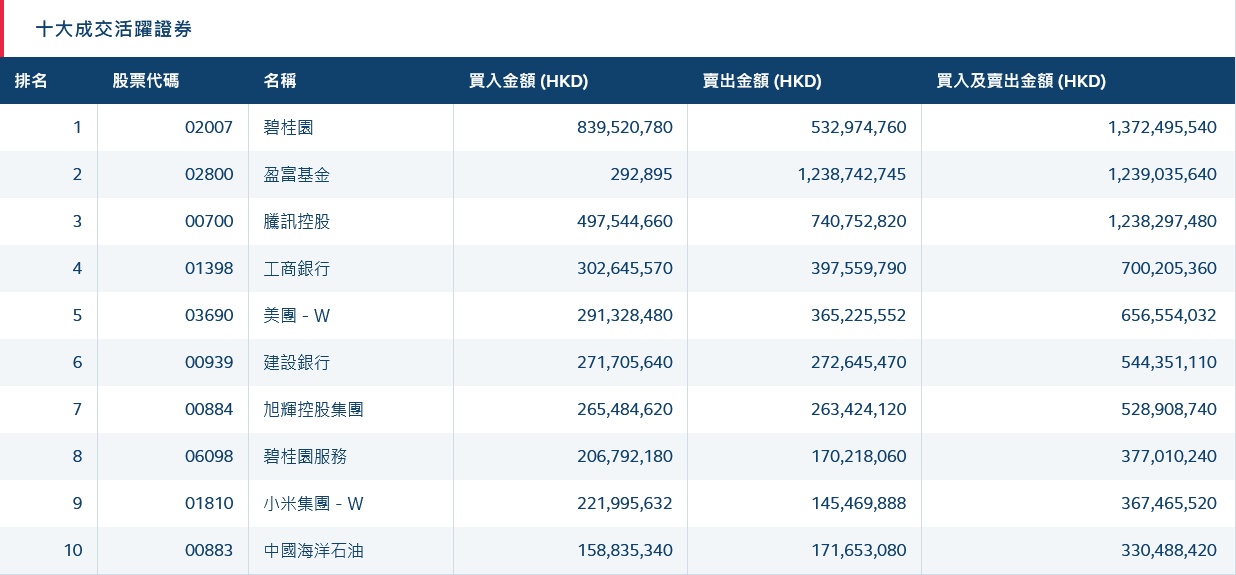Image resolution: width=1236 pixels, height=575 pixels.
Task: Select buy amount cell 839,520,780
Action: (x=625, y=127)
